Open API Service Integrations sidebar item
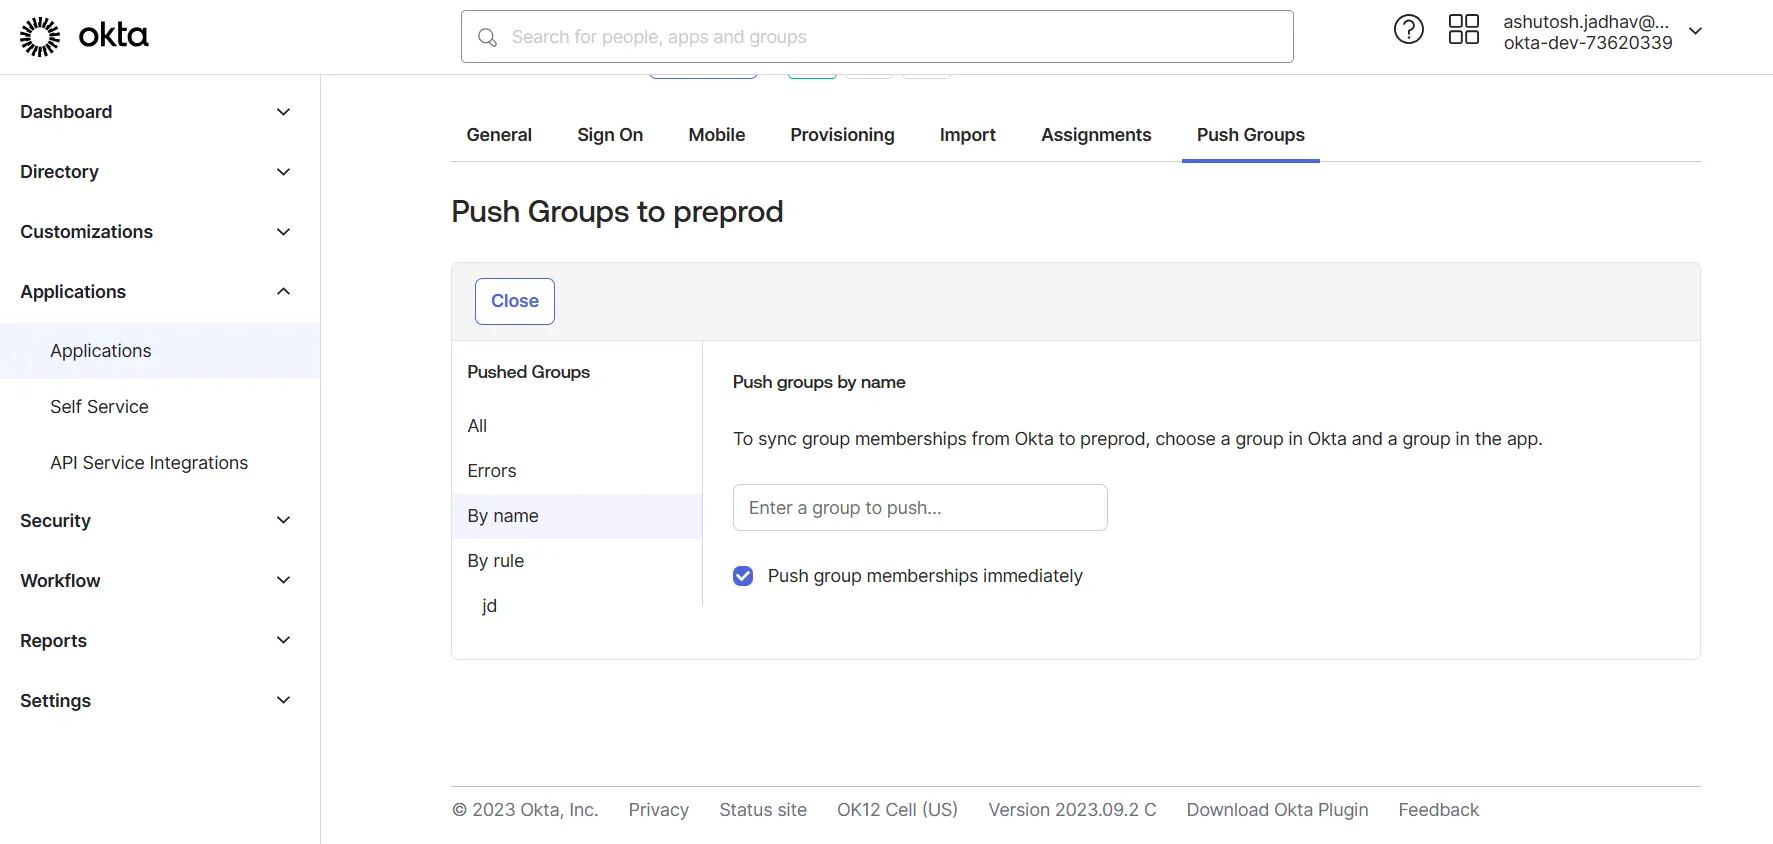 tap(149, 463)
